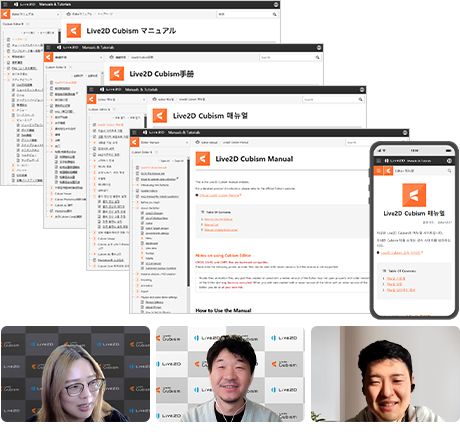The image size is (460, 434).
Task: Open manual selector dropdown in Korean window
Action: pos(121,99)
